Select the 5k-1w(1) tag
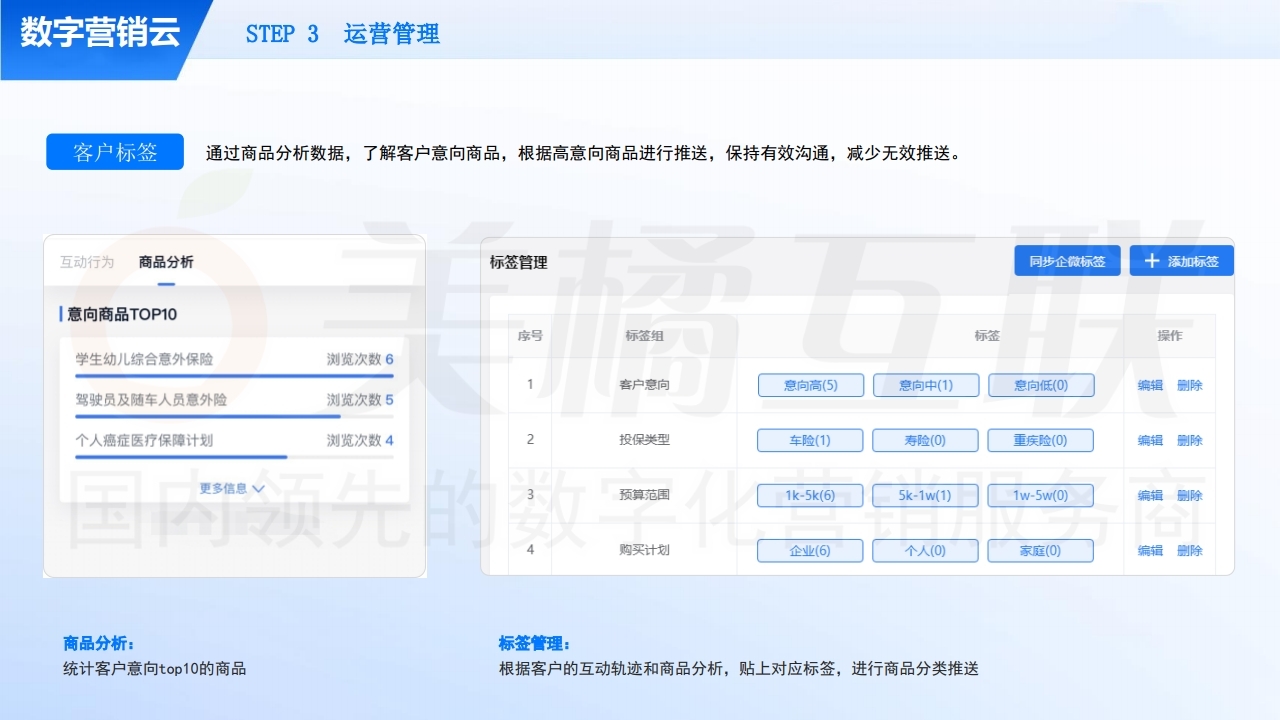Viewport: 1280px width, 720px height. click(x=925, y=495)
